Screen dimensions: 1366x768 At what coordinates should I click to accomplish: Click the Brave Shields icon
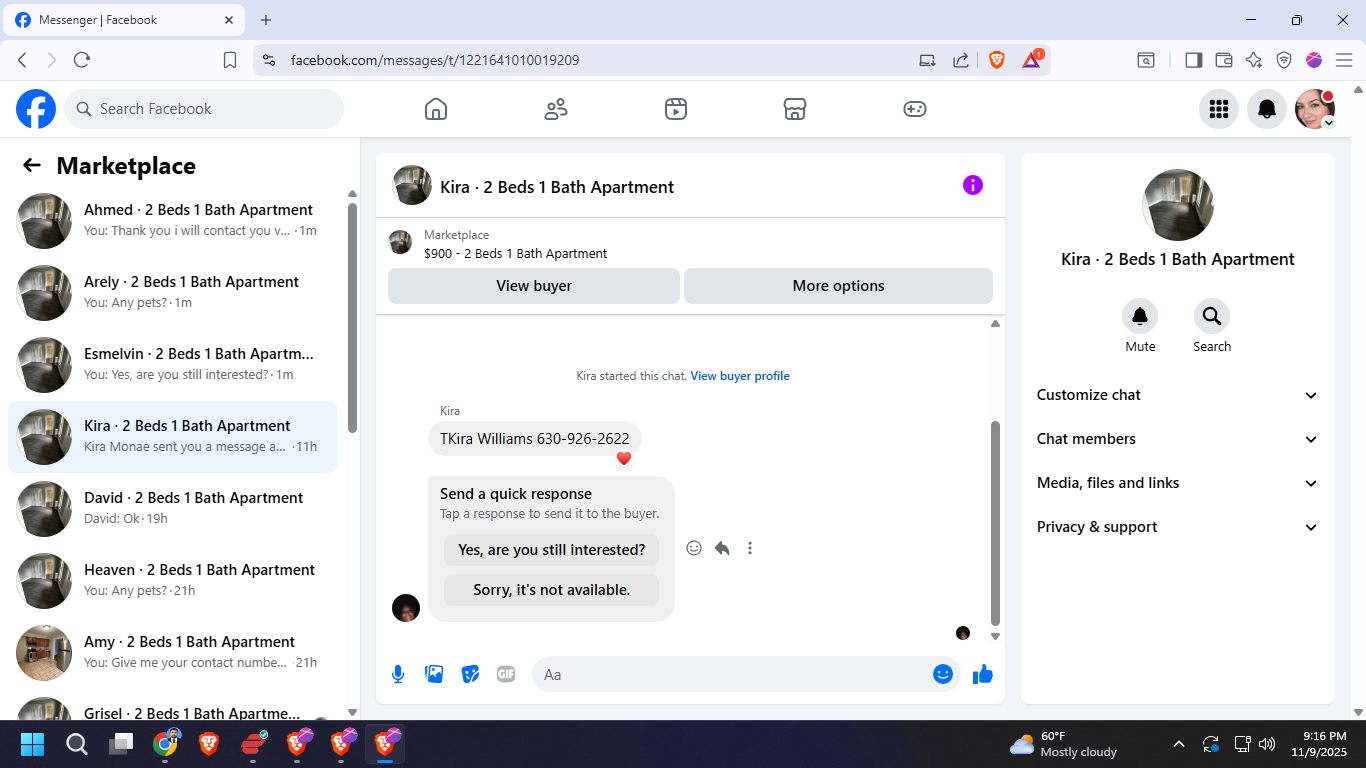(x=997, y=60)
